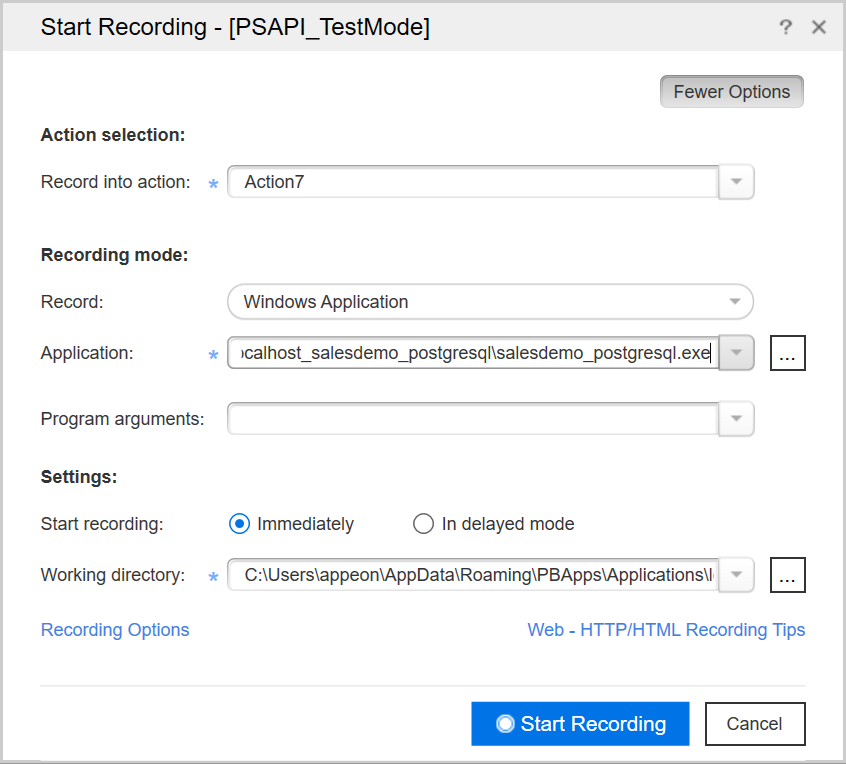Image resolution: width=846 pixels, height=764 pixels.
Task: Click the Program arguments text field
Action: coord(472,419)
